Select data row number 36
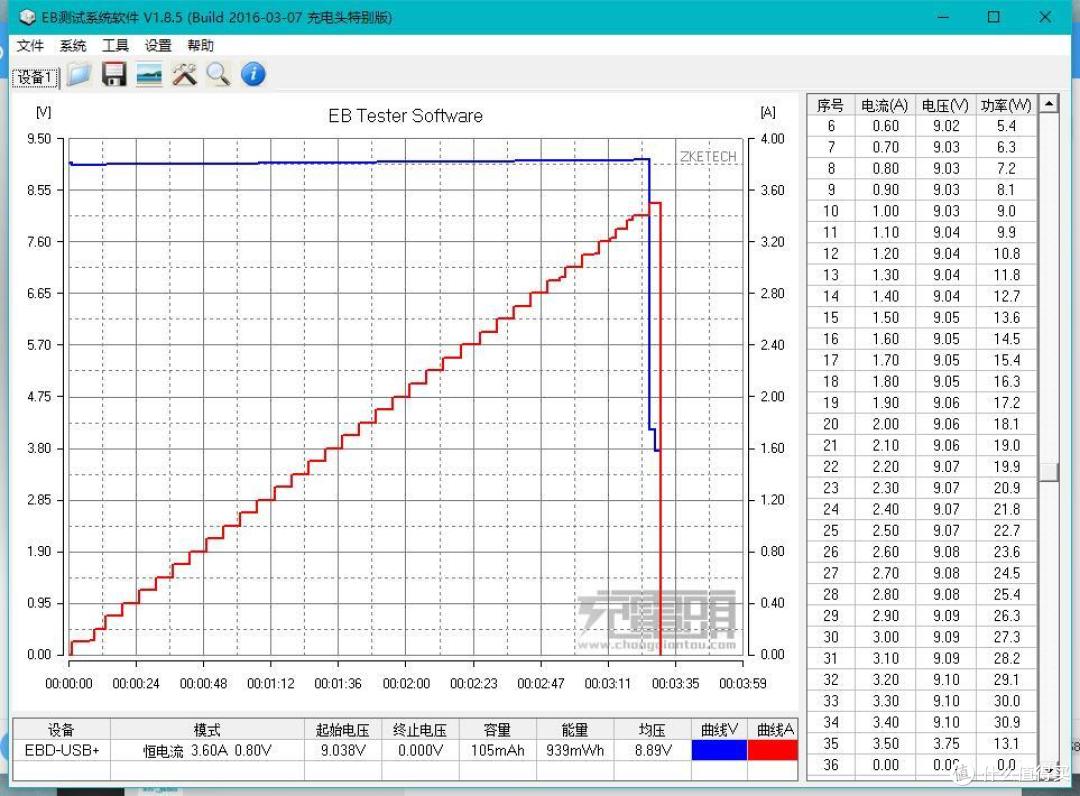Viewport: 1080px width, 796px height. click(922, 765)
